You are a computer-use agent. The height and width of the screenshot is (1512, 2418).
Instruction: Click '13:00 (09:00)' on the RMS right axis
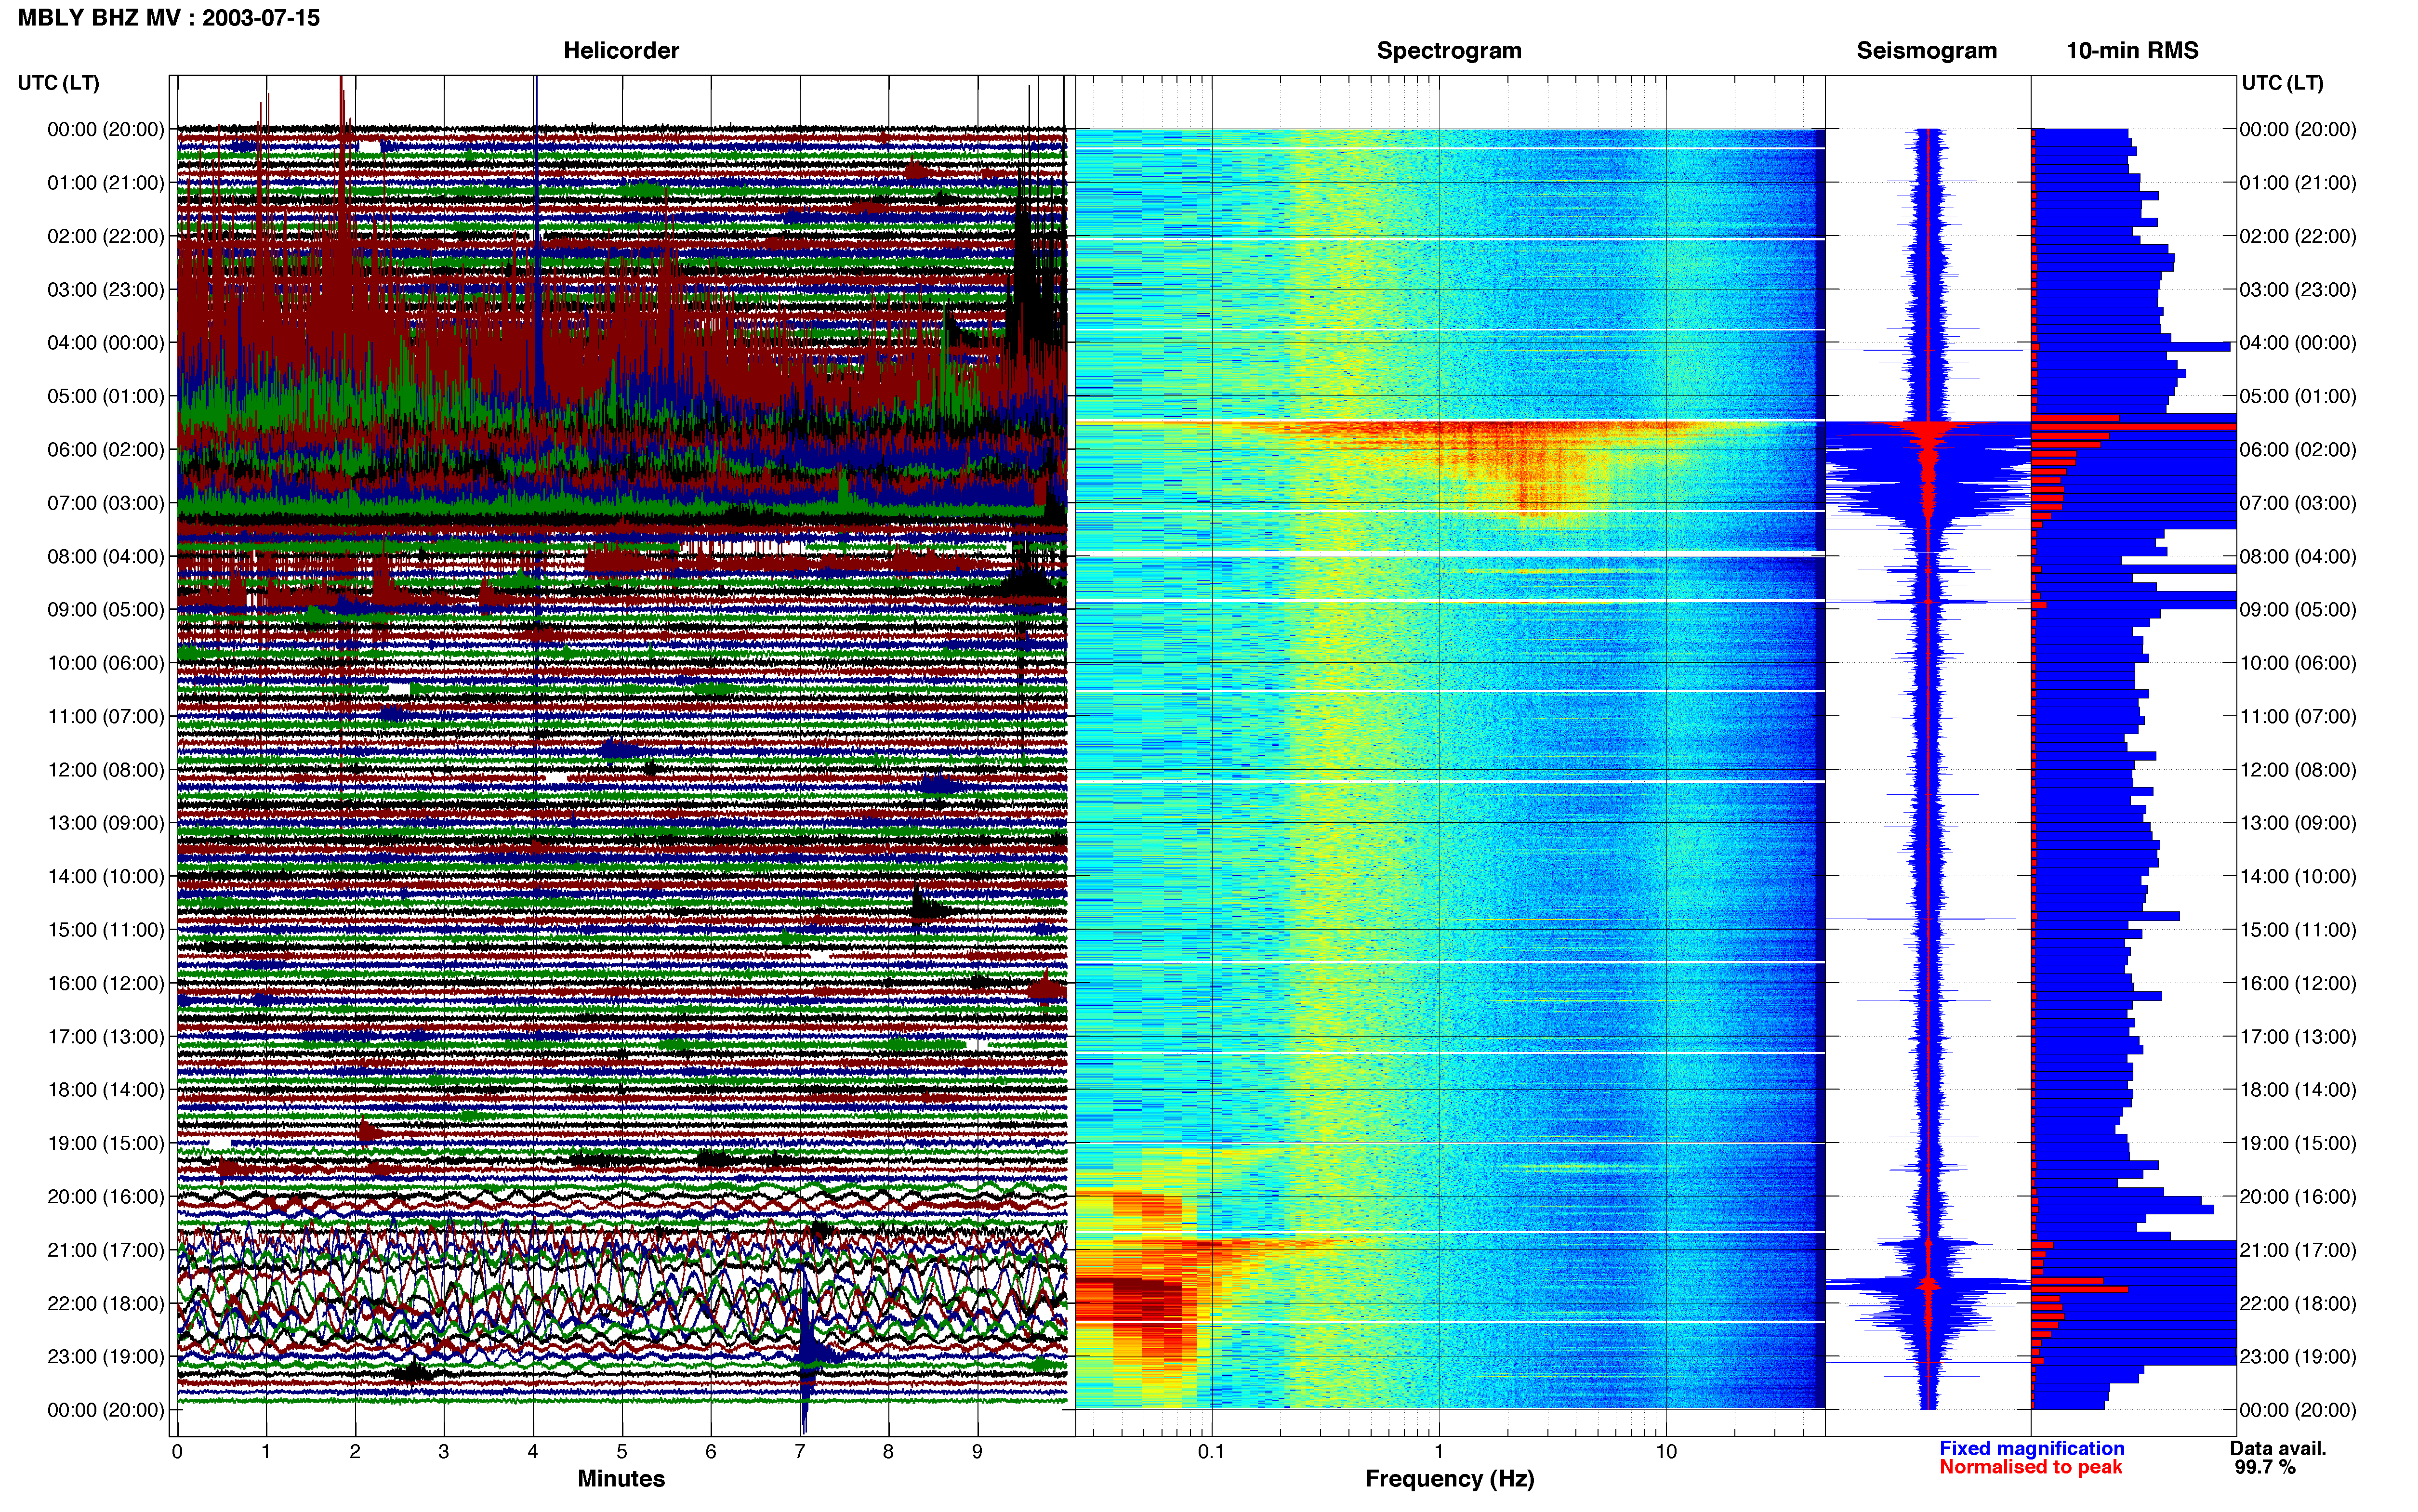[2298, 823]
